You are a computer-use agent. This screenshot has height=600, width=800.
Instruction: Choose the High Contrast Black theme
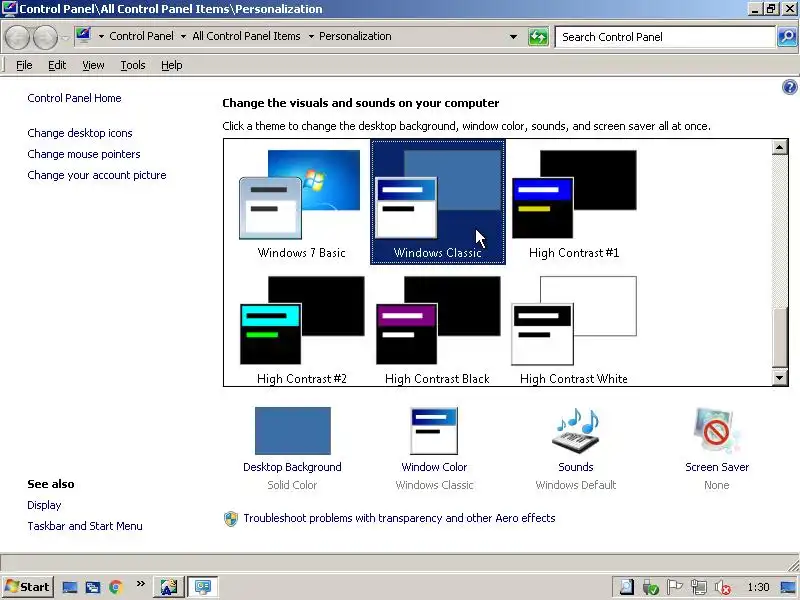coord(438,329)
